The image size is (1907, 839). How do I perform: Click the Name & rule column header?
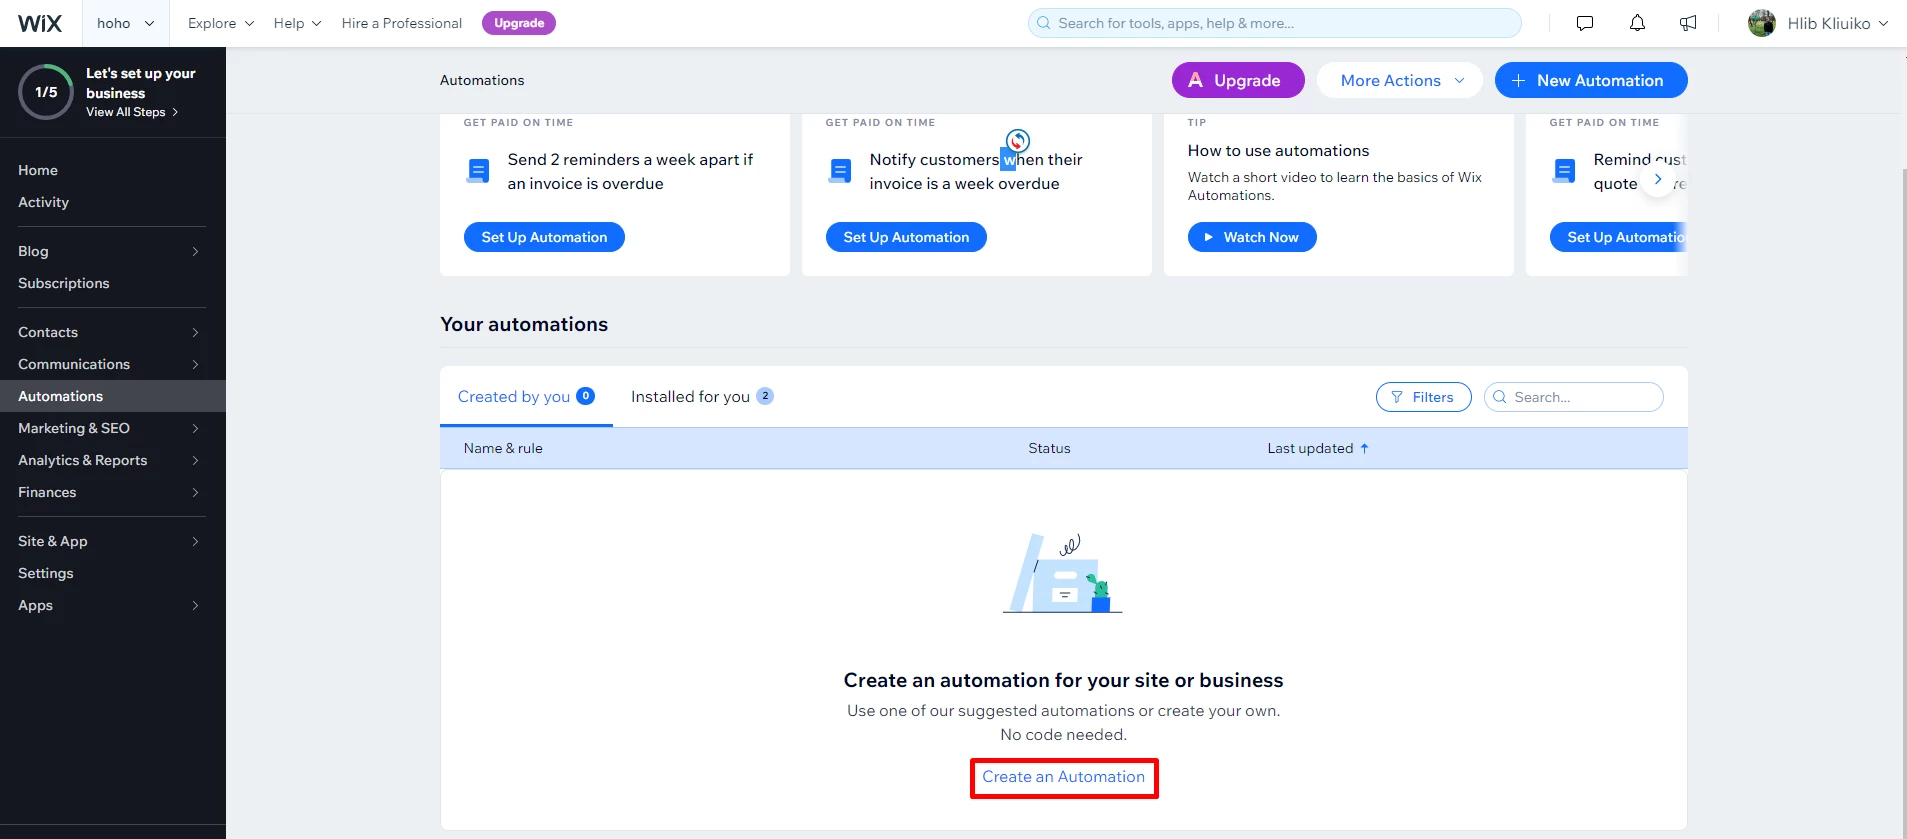pos(503,448)
